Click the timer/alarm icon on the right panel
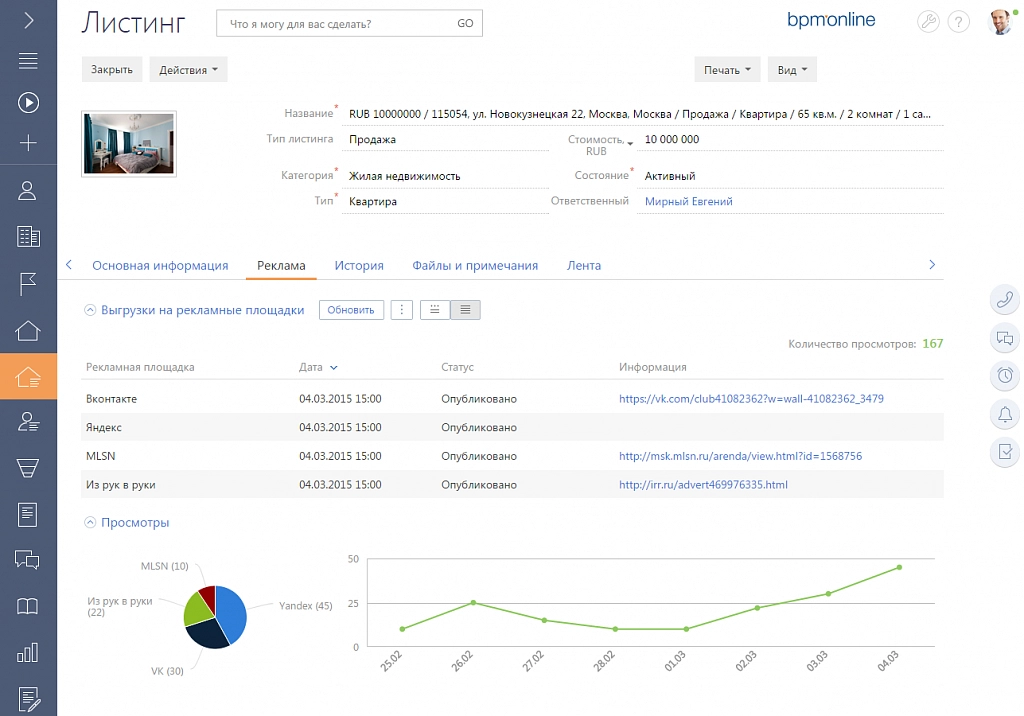Viewport: 1024px width, 716px height. (1004, 376)
